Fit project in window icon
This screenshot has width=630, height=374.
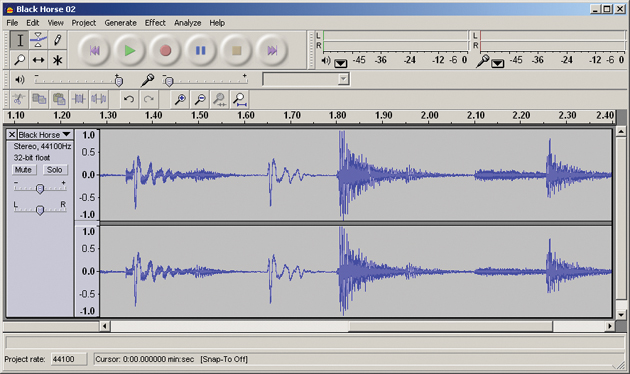pos(240,99)
